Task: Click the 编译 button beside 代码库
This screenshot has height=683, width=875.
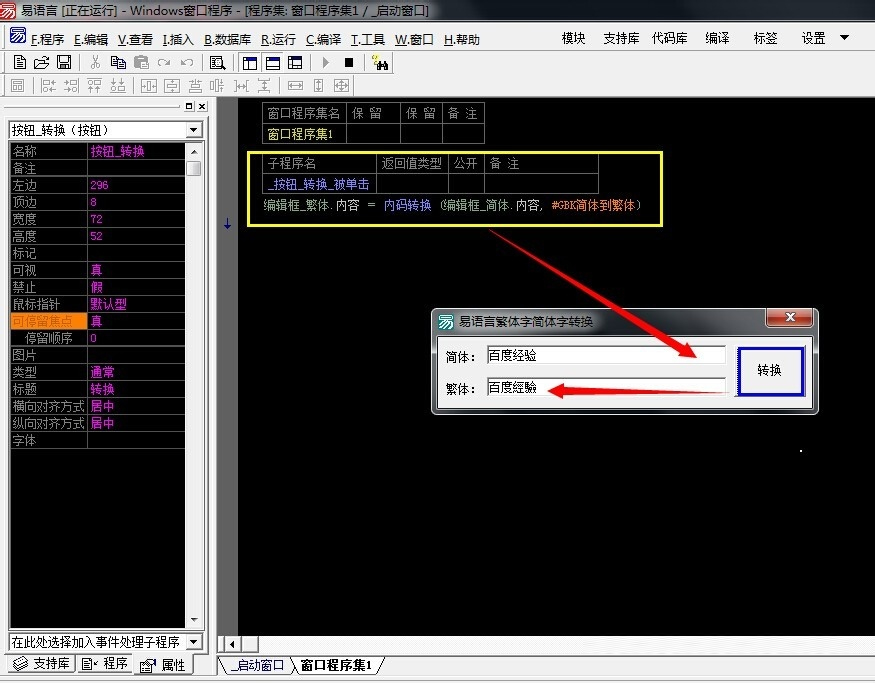Action: [x=717, y=38]
